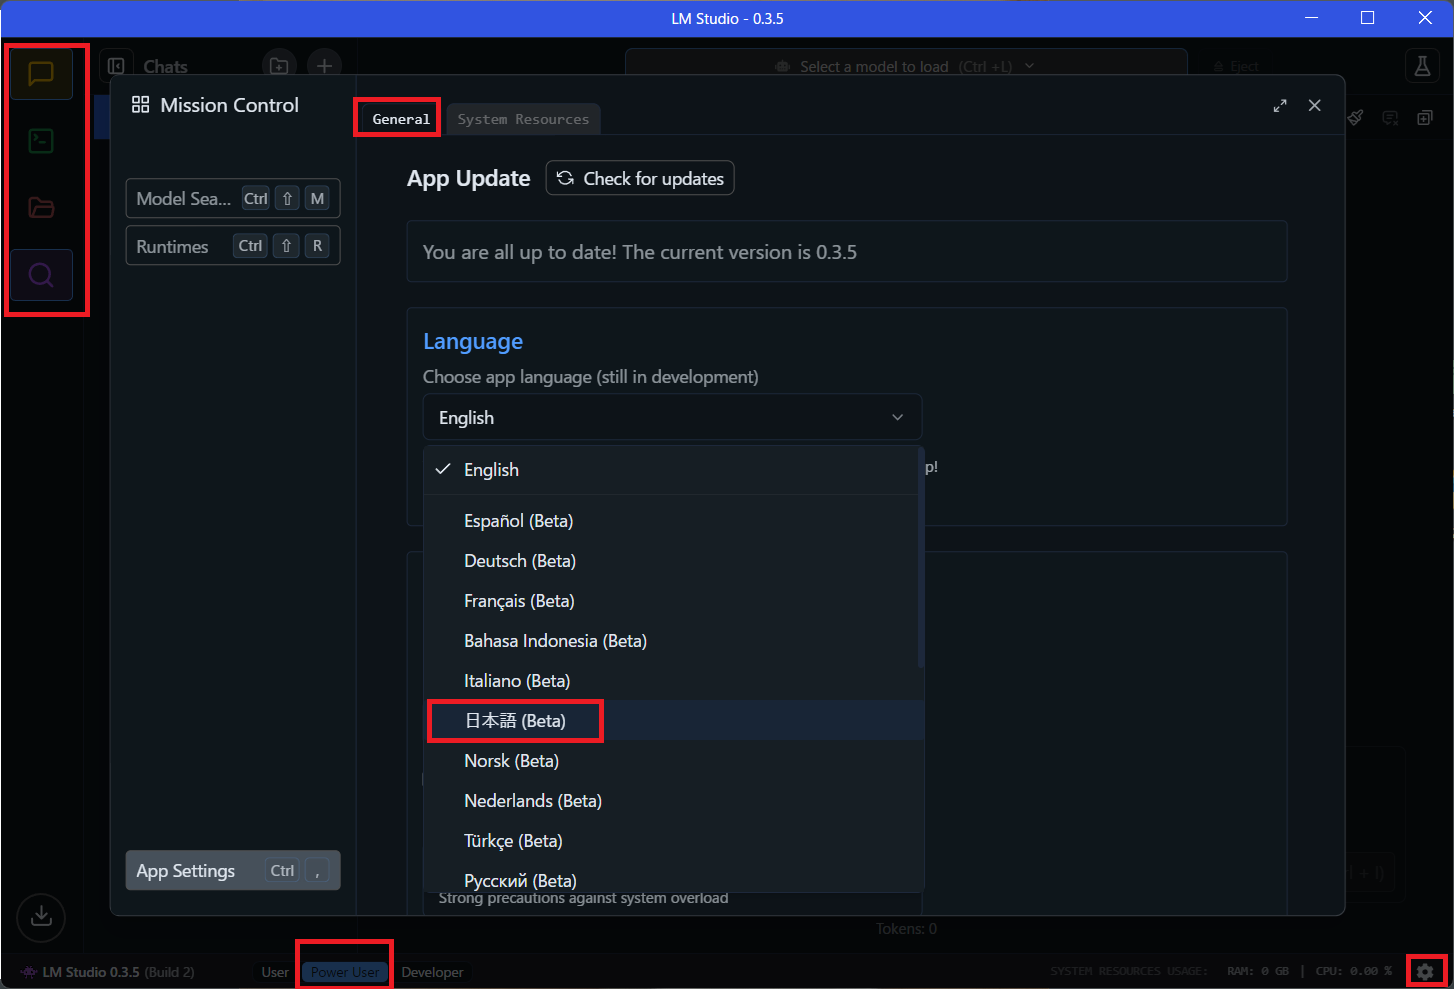Open the downloads icon at sidebar bottom

41,917
